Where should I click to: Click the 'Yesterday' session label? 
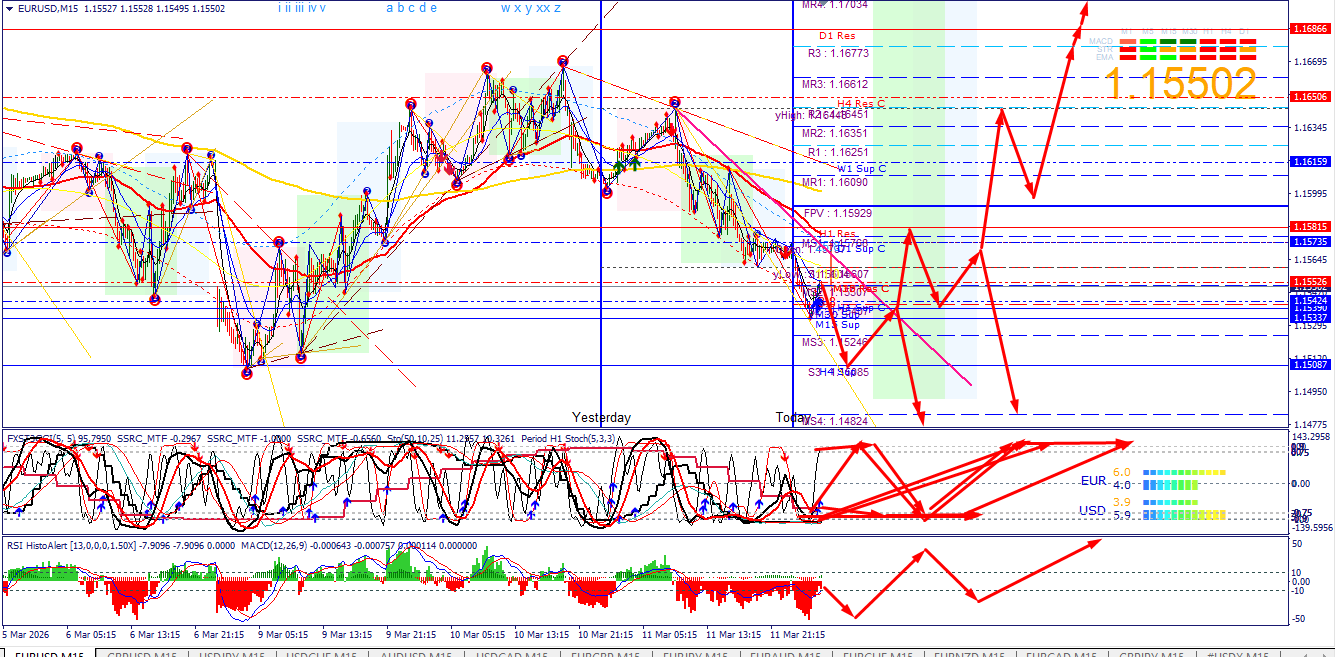pos(601,417)
